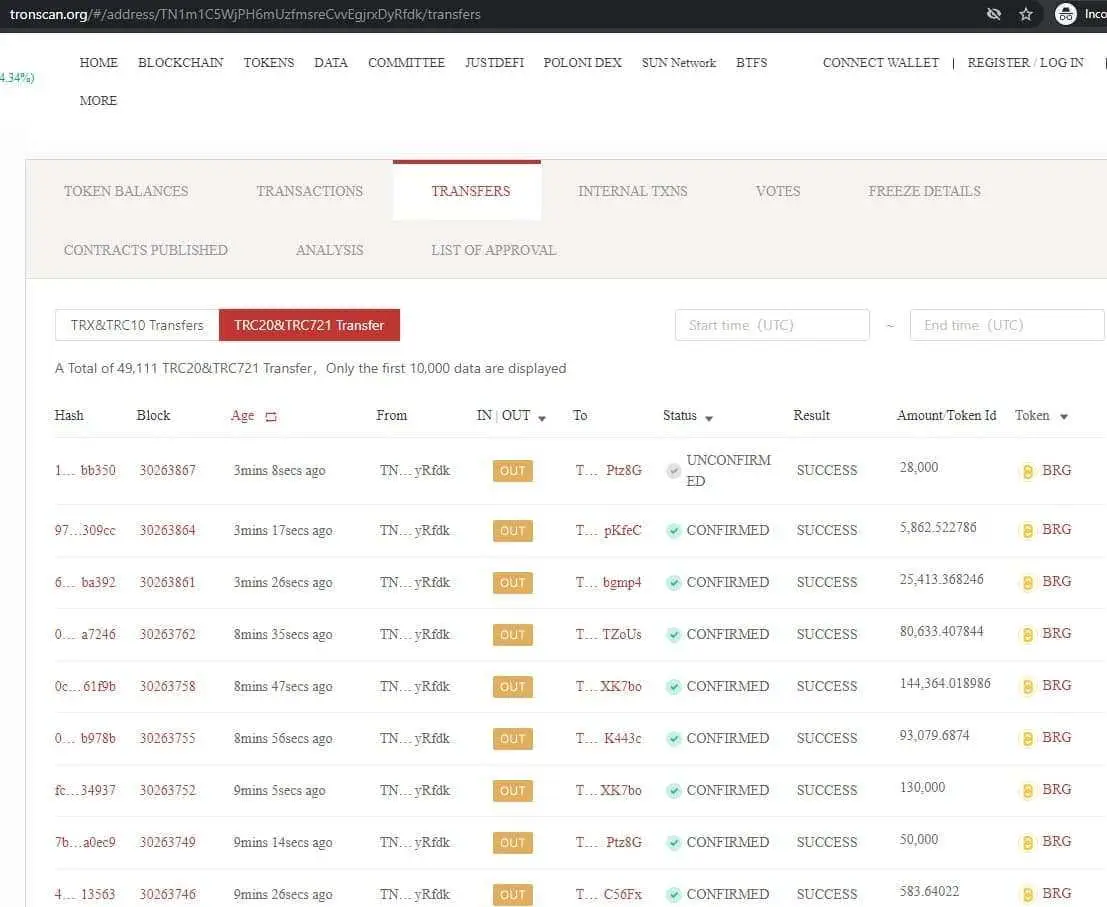Switch to the TOKEN BALANCES tab
Image resolution: width=1107 pixels, height=907 pixels.
[126, 191]
